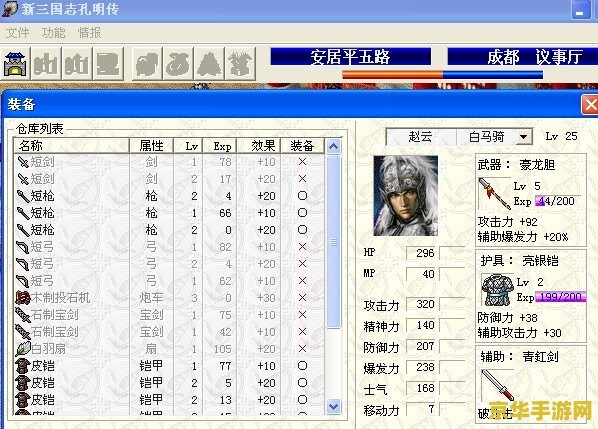The width and height of the screenshot is (598, 429).
Task: Click the 成都 议事厅 location banner
Action: click(522, 57)
